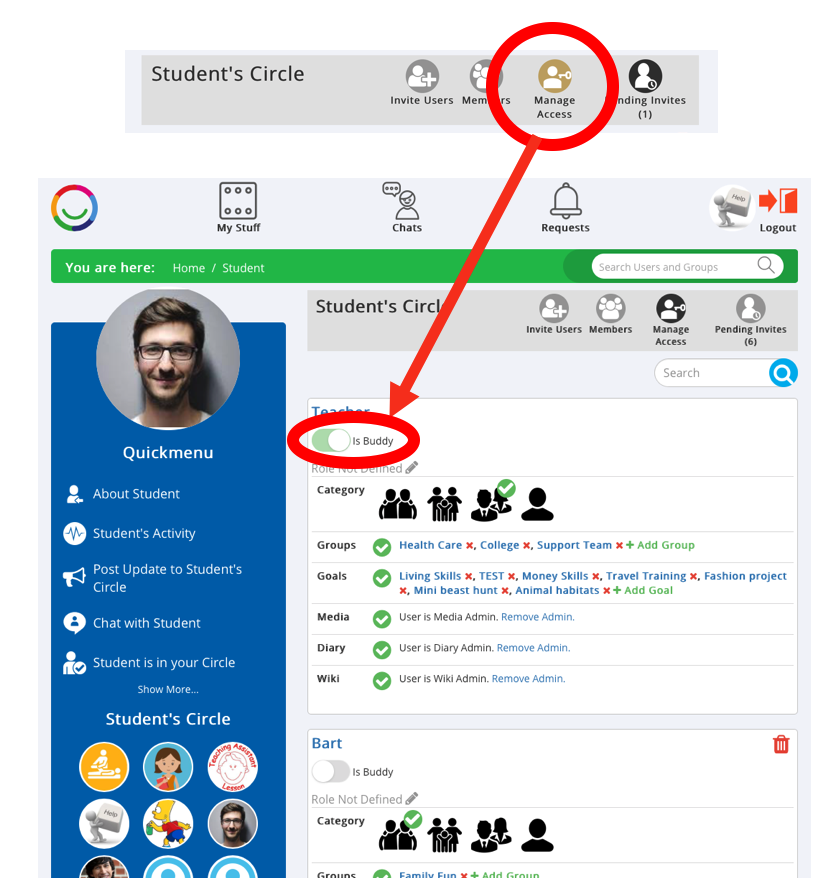Edit Teacher's role with pencil icon
This screenshot has width=827, height=878.
[x=412, y=468]
